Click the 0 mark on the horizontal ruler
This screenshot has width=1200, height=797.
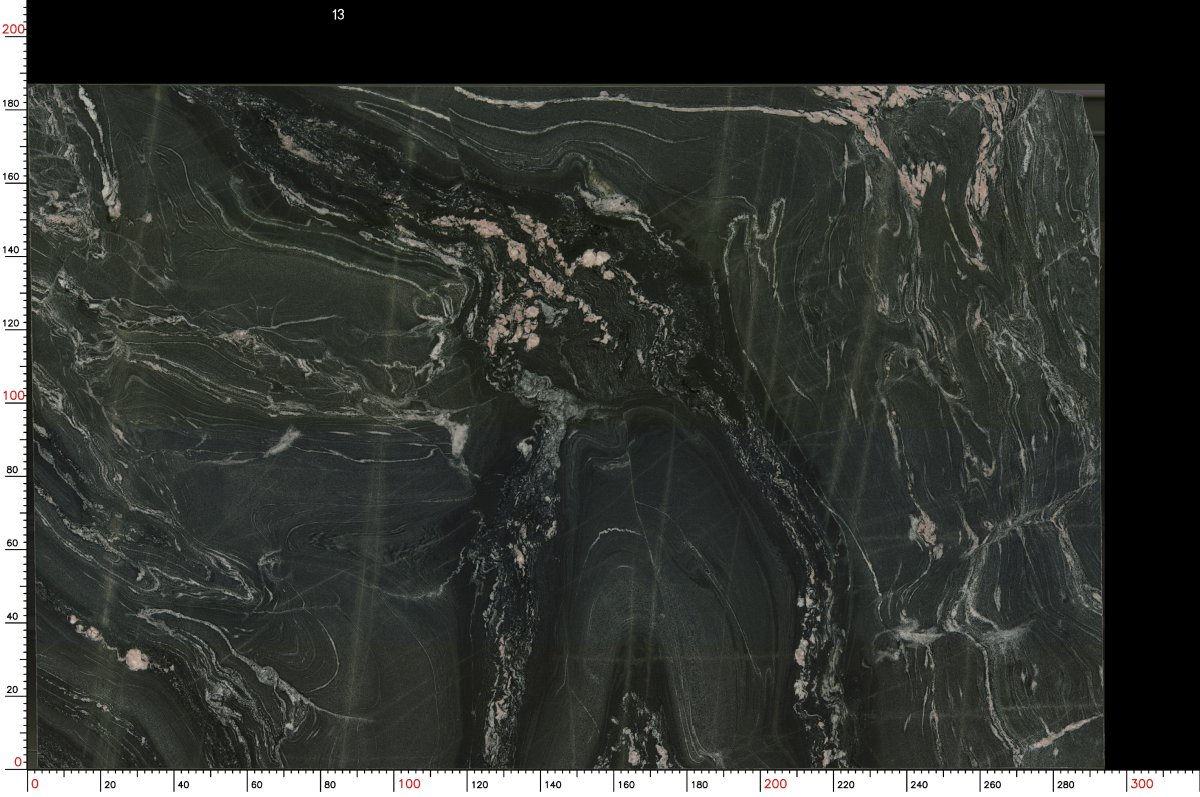[34, 783]
